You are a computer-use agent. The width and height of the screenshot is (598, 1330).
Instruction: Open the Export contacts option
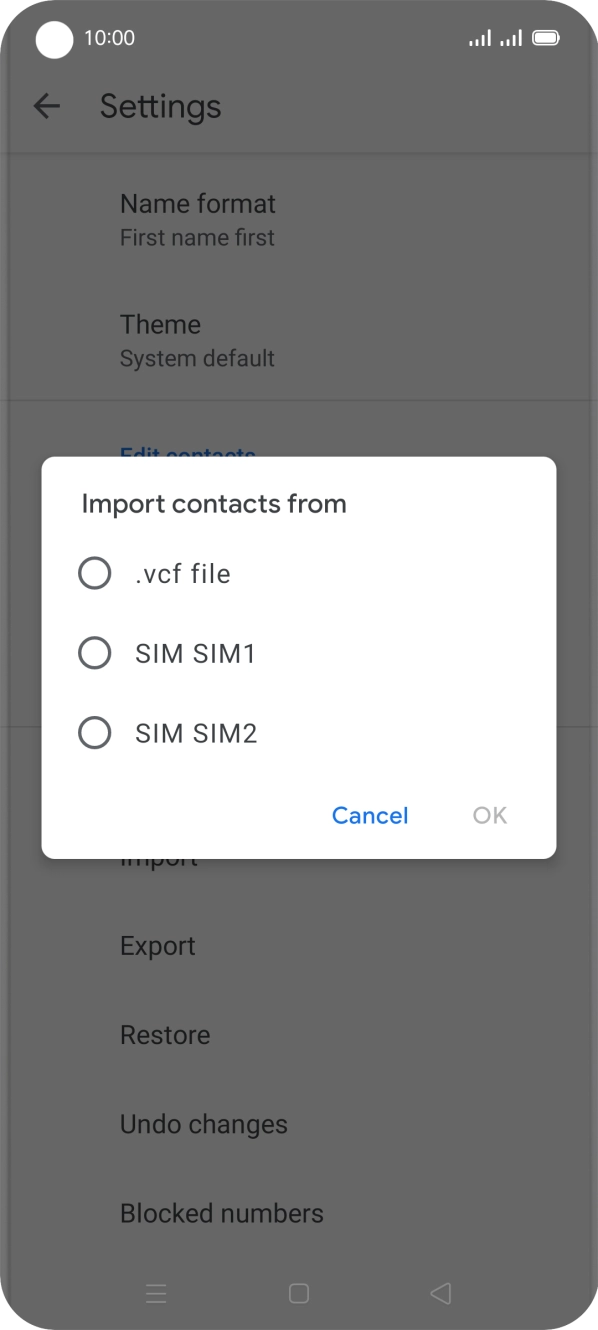pos(157,945)
